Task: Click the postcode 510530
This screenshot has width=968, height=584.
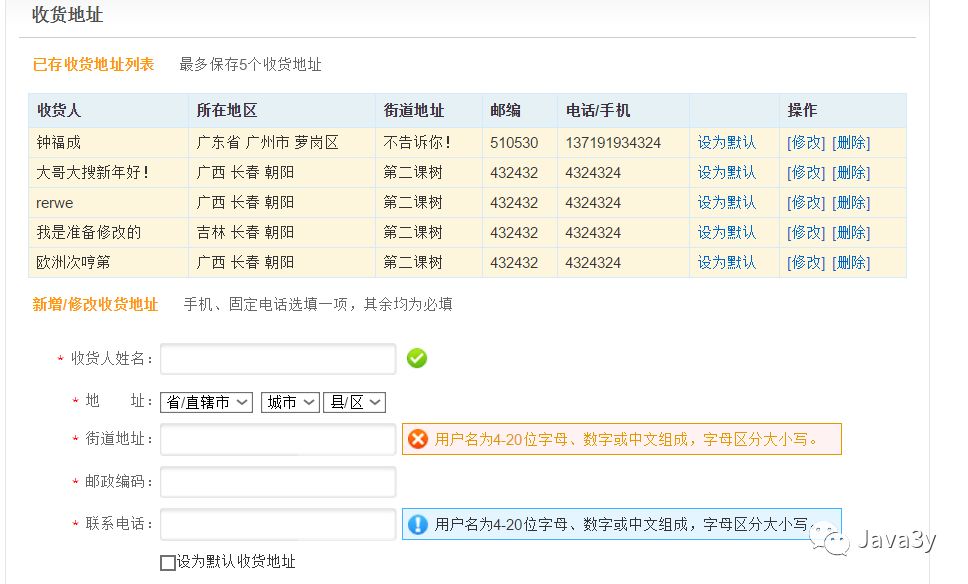Action: pos(514,143)
